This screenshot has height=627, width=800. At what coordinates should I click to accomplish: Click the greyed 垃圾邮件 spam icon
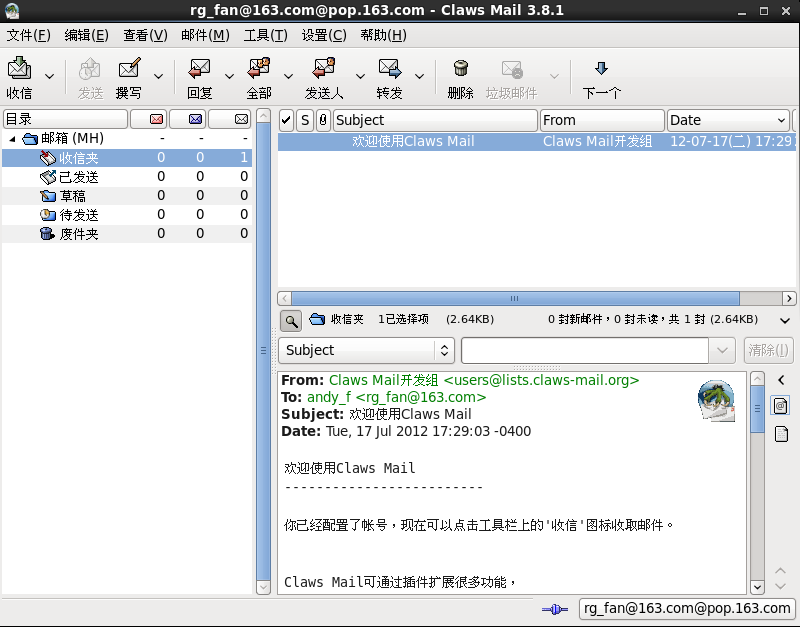(512, 69)
